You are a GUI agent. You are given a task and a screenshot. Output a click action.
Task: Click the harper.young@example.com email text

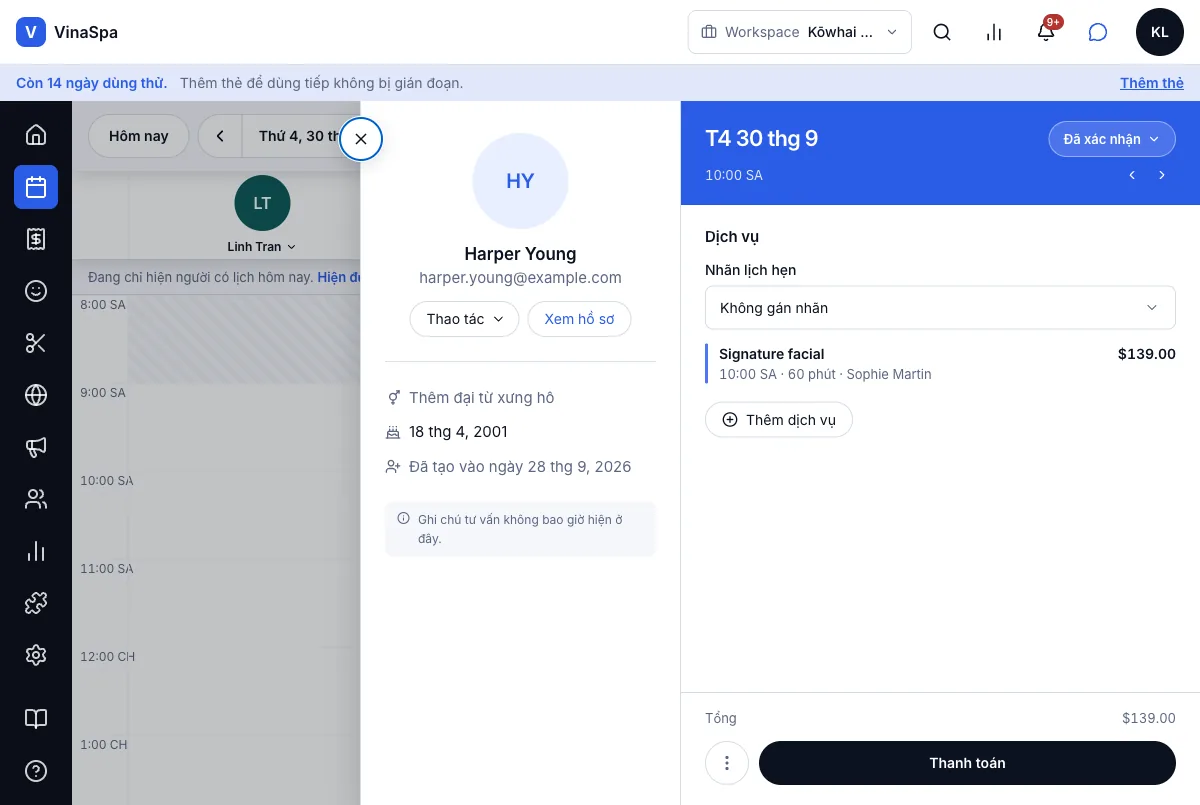[x=520, y=278]
